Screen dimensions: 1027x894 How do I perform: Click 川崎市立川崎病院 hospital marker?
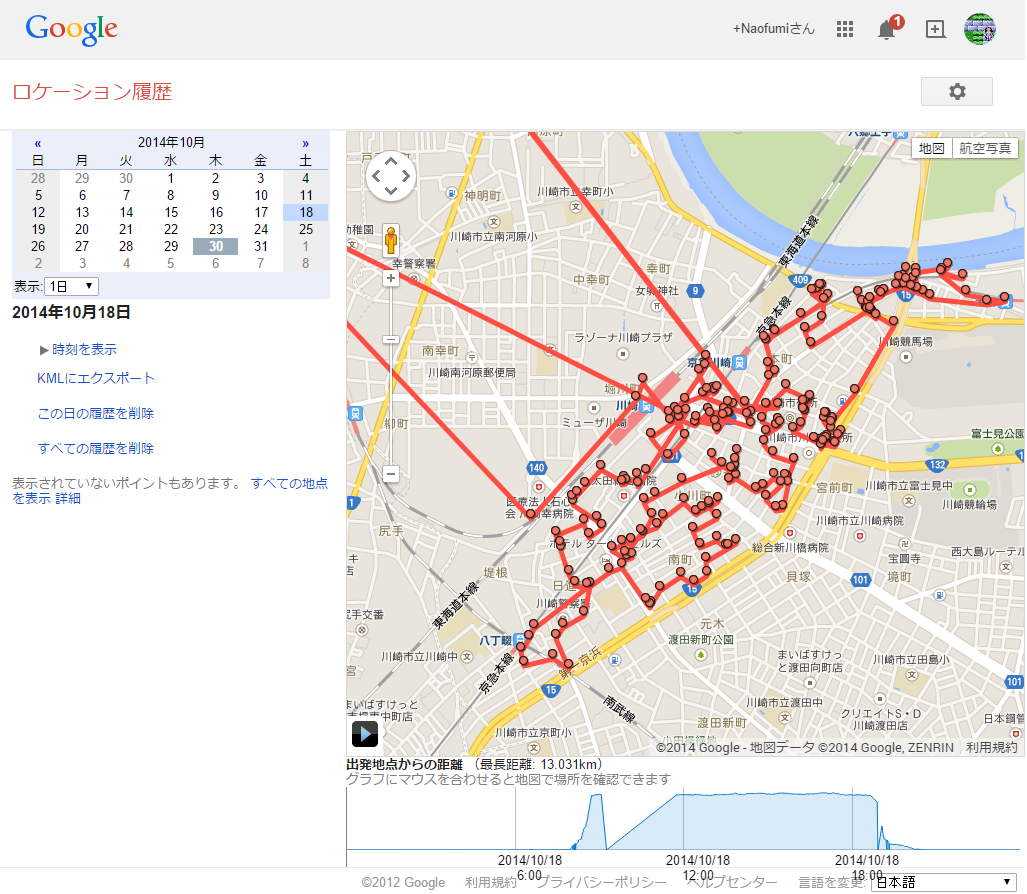[x=860, y=536]
